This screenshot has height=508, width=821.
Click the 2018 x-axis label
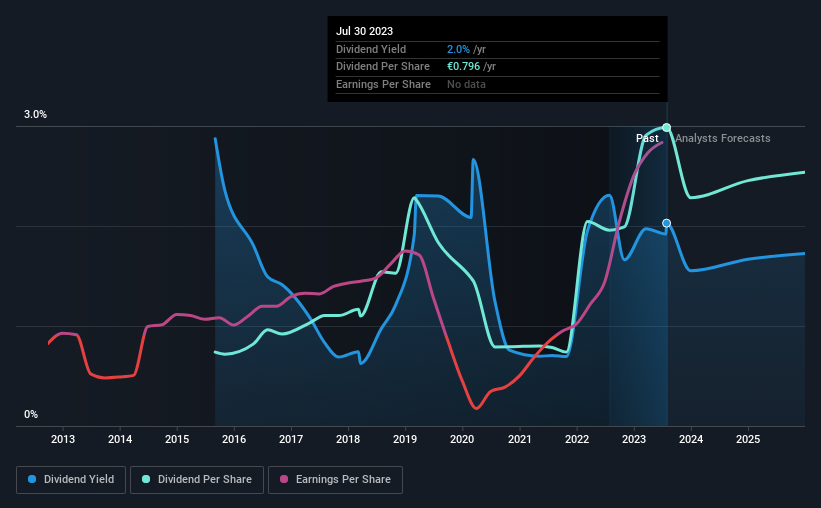[348, 439]
